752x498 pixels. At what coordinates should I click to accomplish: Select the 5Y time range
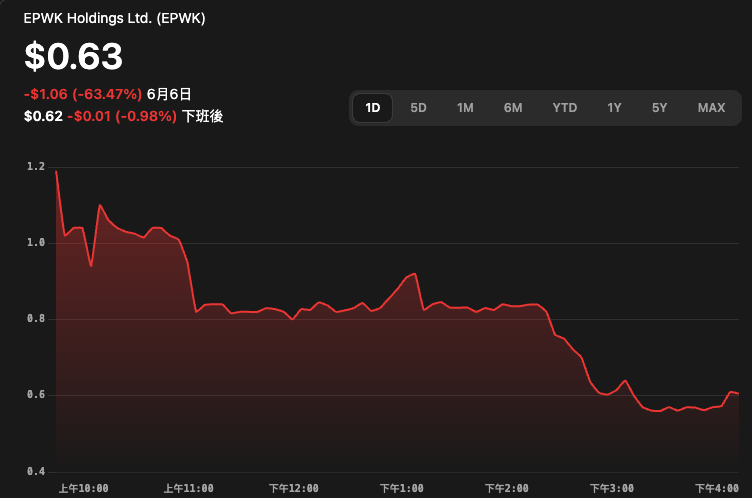tap(659, 108)
